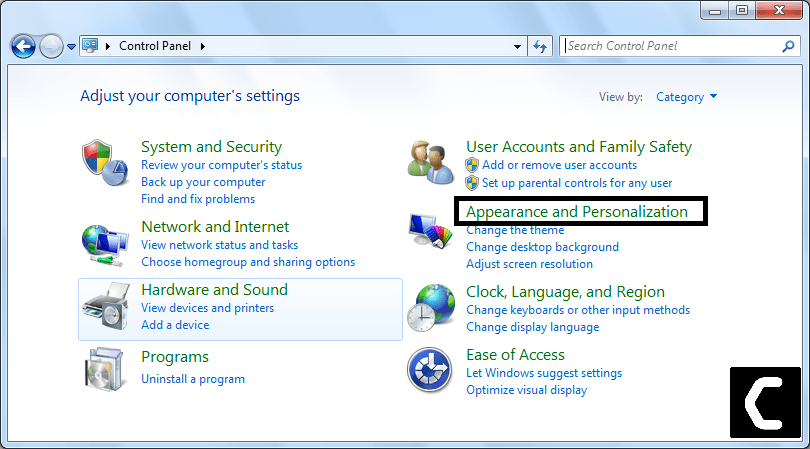Click Let Windows suggest settings
The height and width of the screenshot is (449, 810).
[x=544, y=373]
